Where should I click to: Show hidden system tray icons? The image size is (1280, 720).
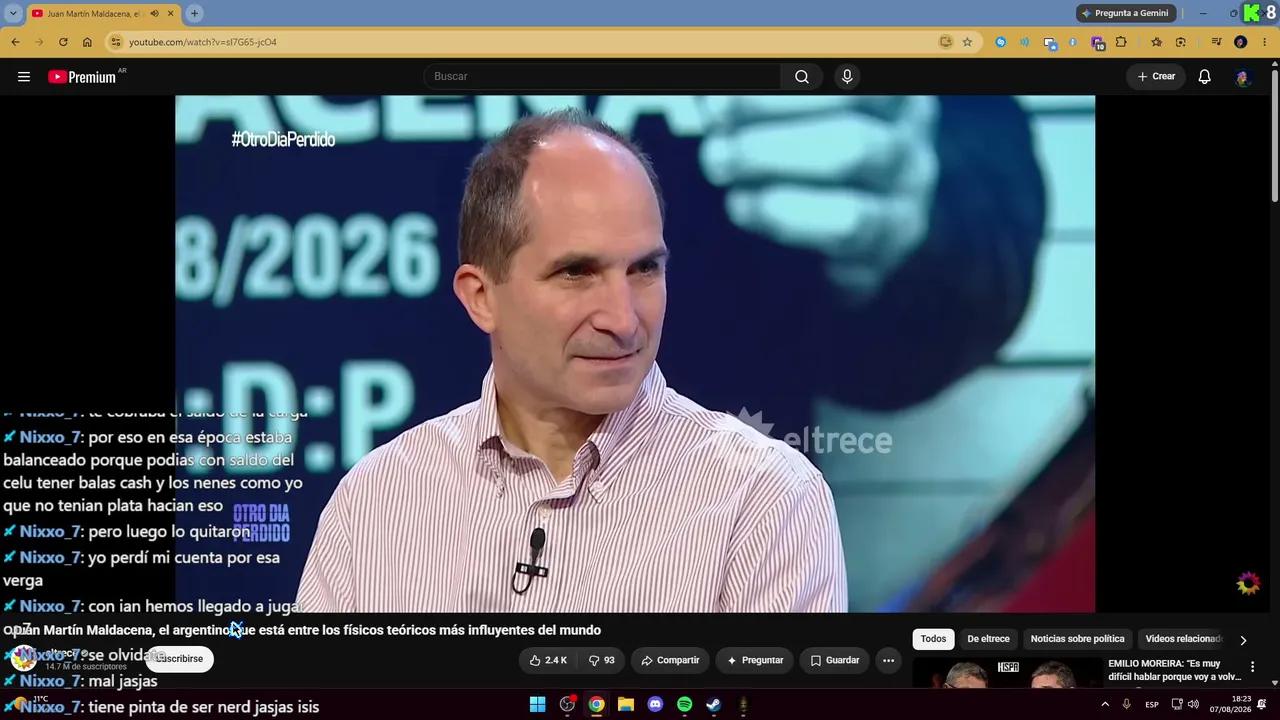coord(1104,705)
